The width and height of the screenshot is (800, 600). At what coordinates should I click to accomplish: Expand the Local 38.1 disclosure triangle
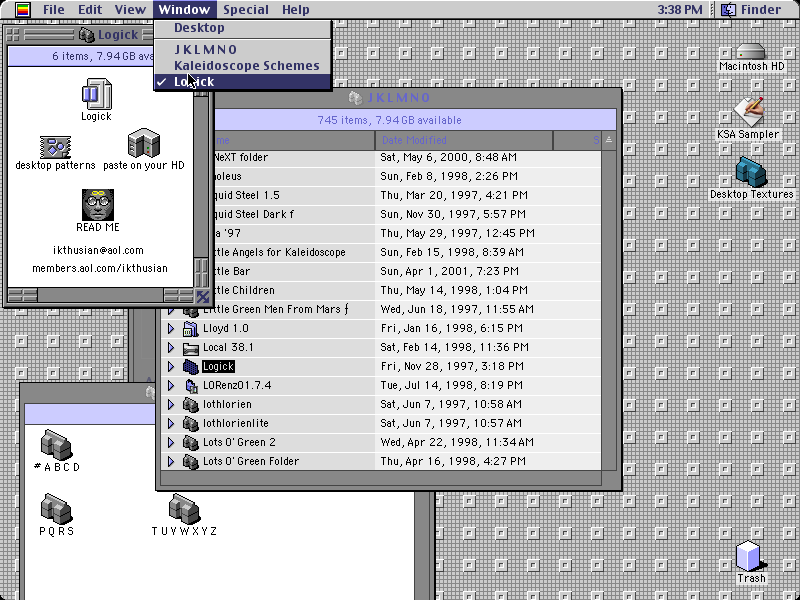171,348
